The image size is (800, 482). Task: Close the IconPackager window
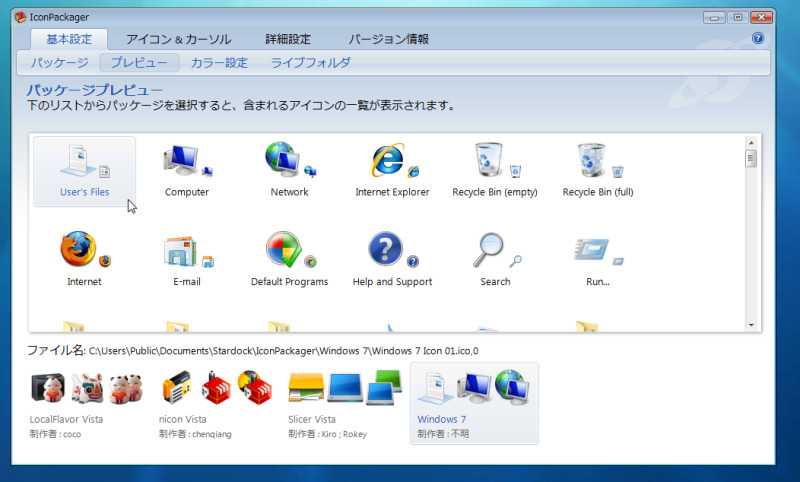[761, 18]
